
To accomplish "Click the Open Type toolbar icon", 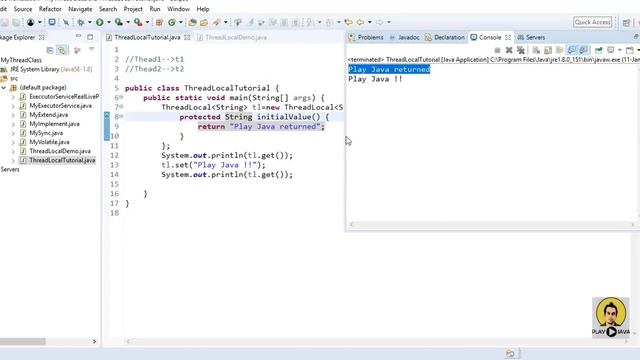I will 192,22.
